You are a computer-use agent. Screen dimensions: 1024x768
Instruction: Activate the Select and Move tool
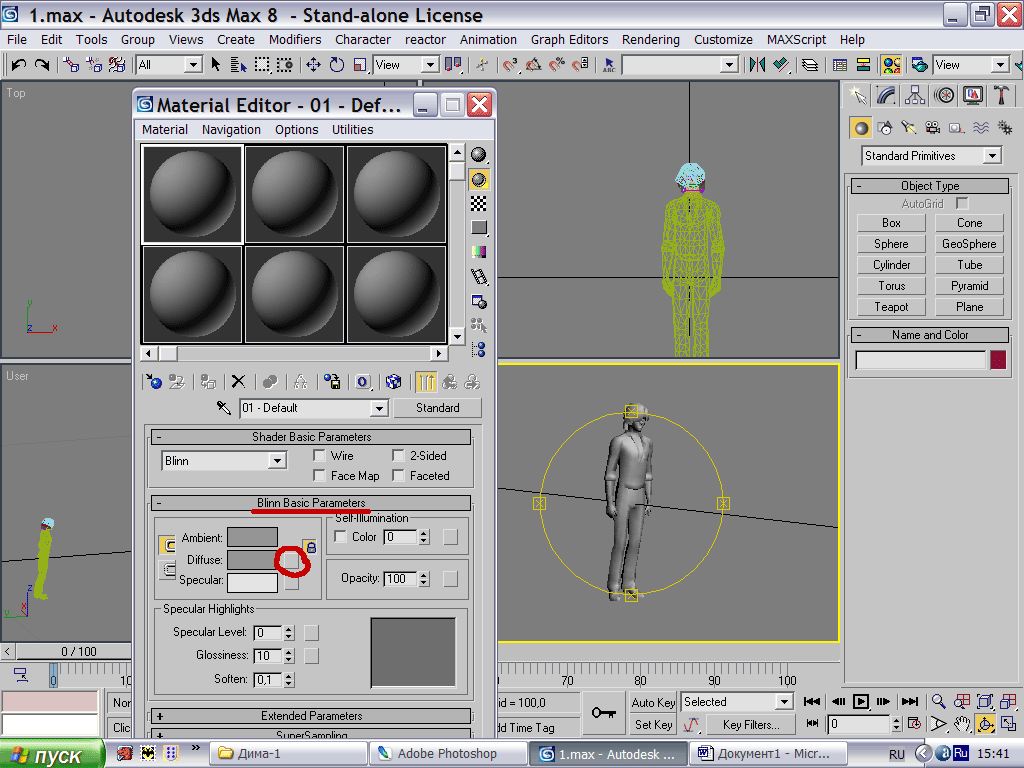(313, 65)
